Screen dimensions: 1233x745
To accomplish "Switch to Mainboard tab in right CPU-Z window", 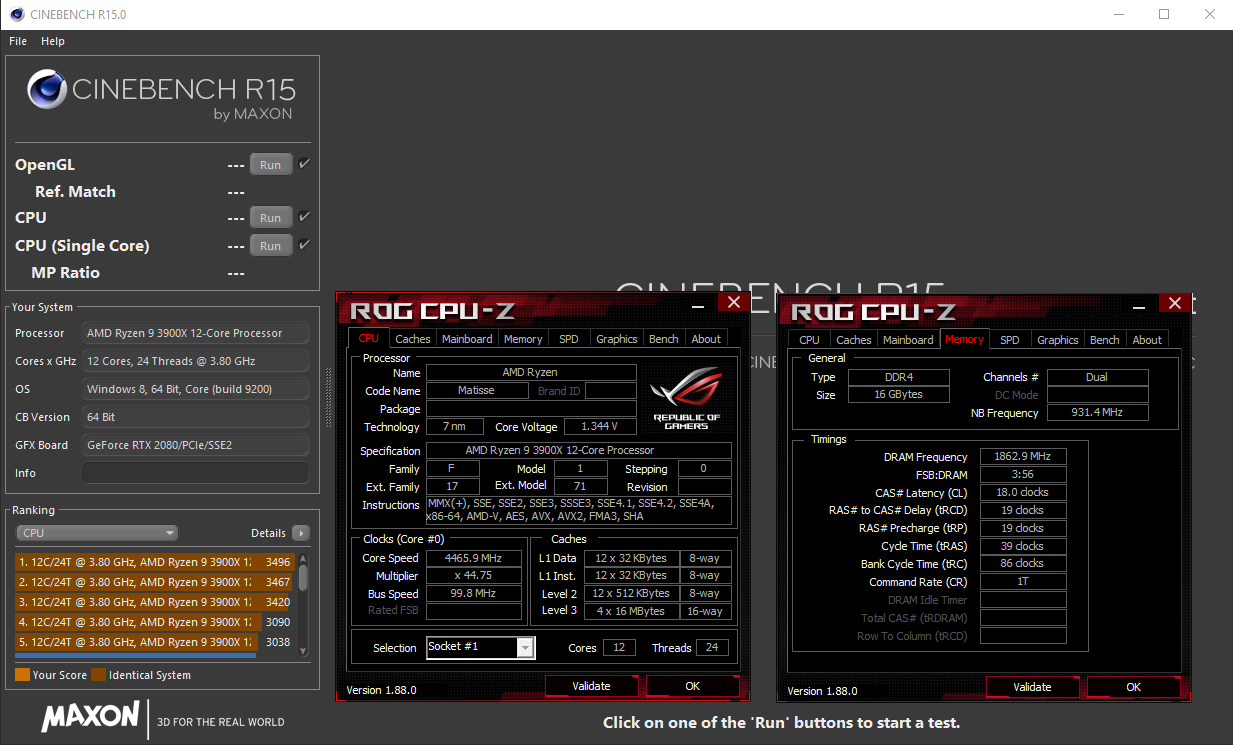I will coord(908,339).
